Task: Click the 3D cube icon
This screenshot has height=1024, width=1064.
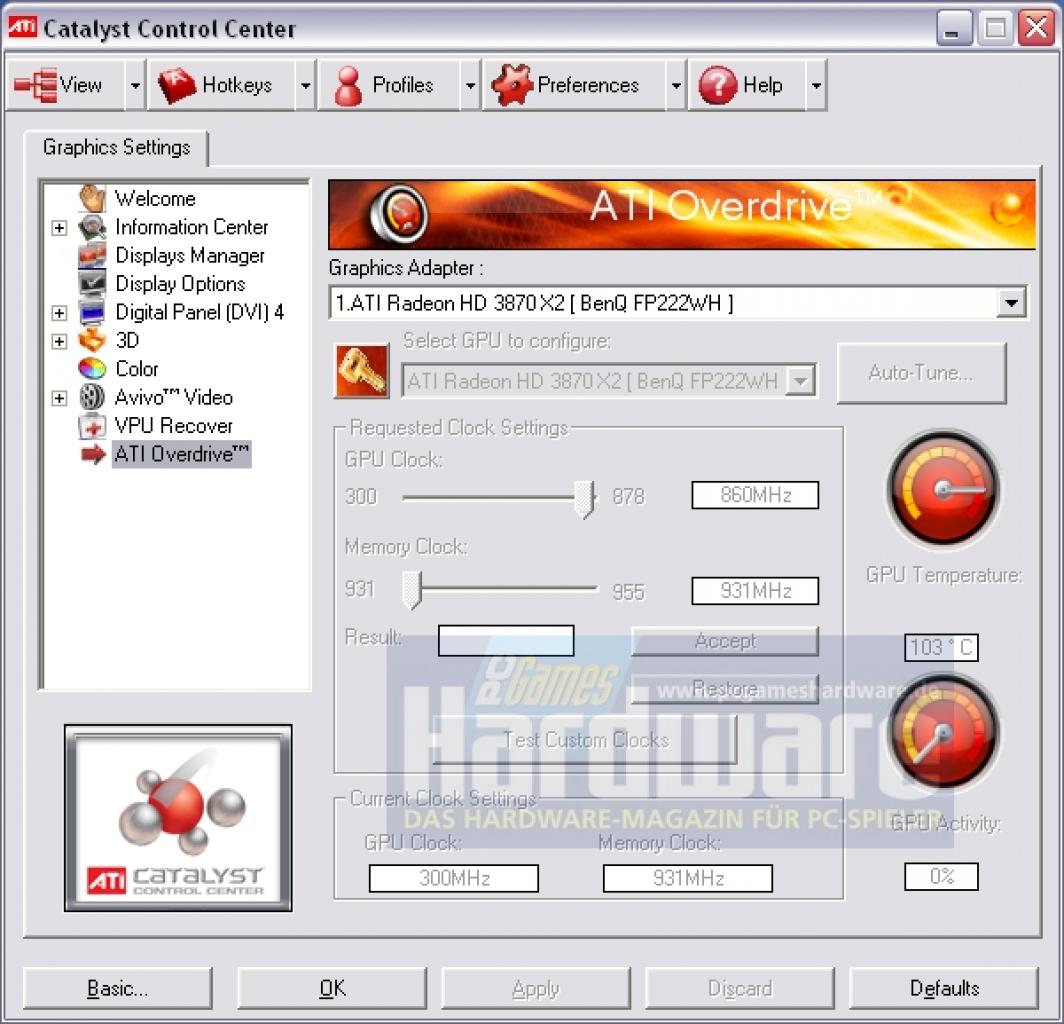Action: point(92,340)
